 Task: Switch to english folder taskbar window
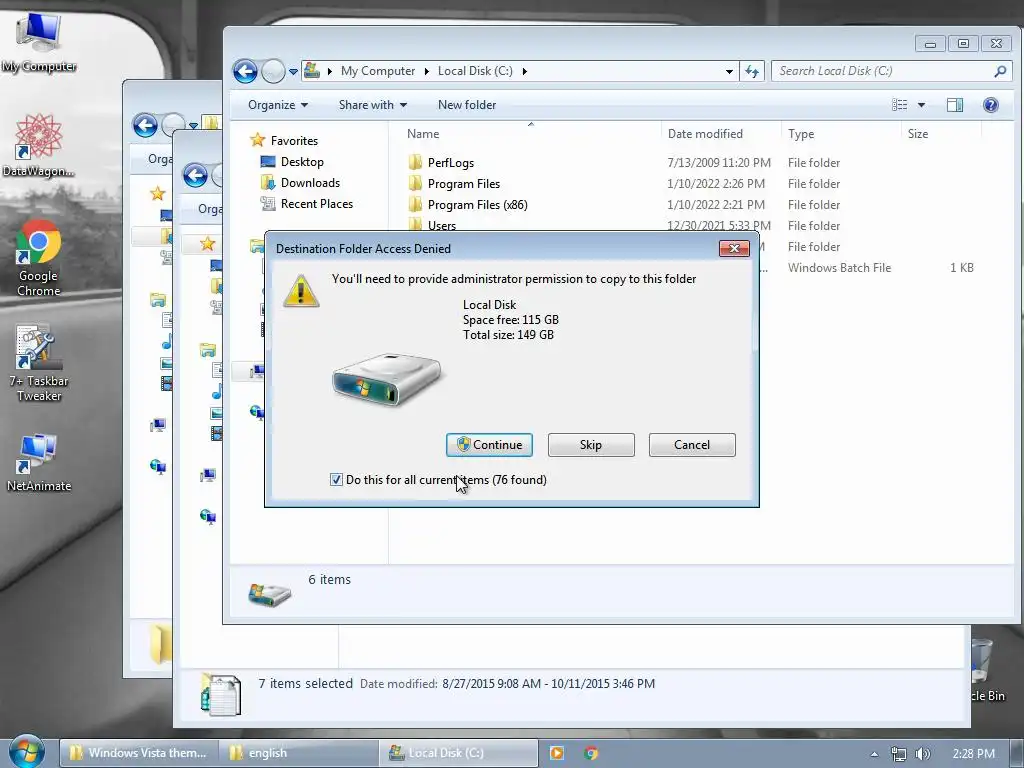(x=298, y=753)
